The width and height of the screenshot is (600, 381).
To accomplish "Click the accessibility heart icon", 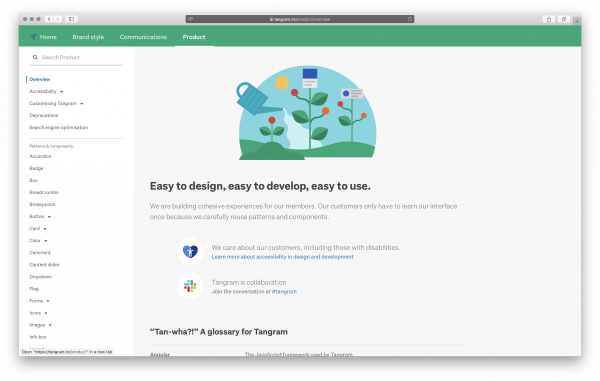I will pyautogui.click(x=190, y=251).
